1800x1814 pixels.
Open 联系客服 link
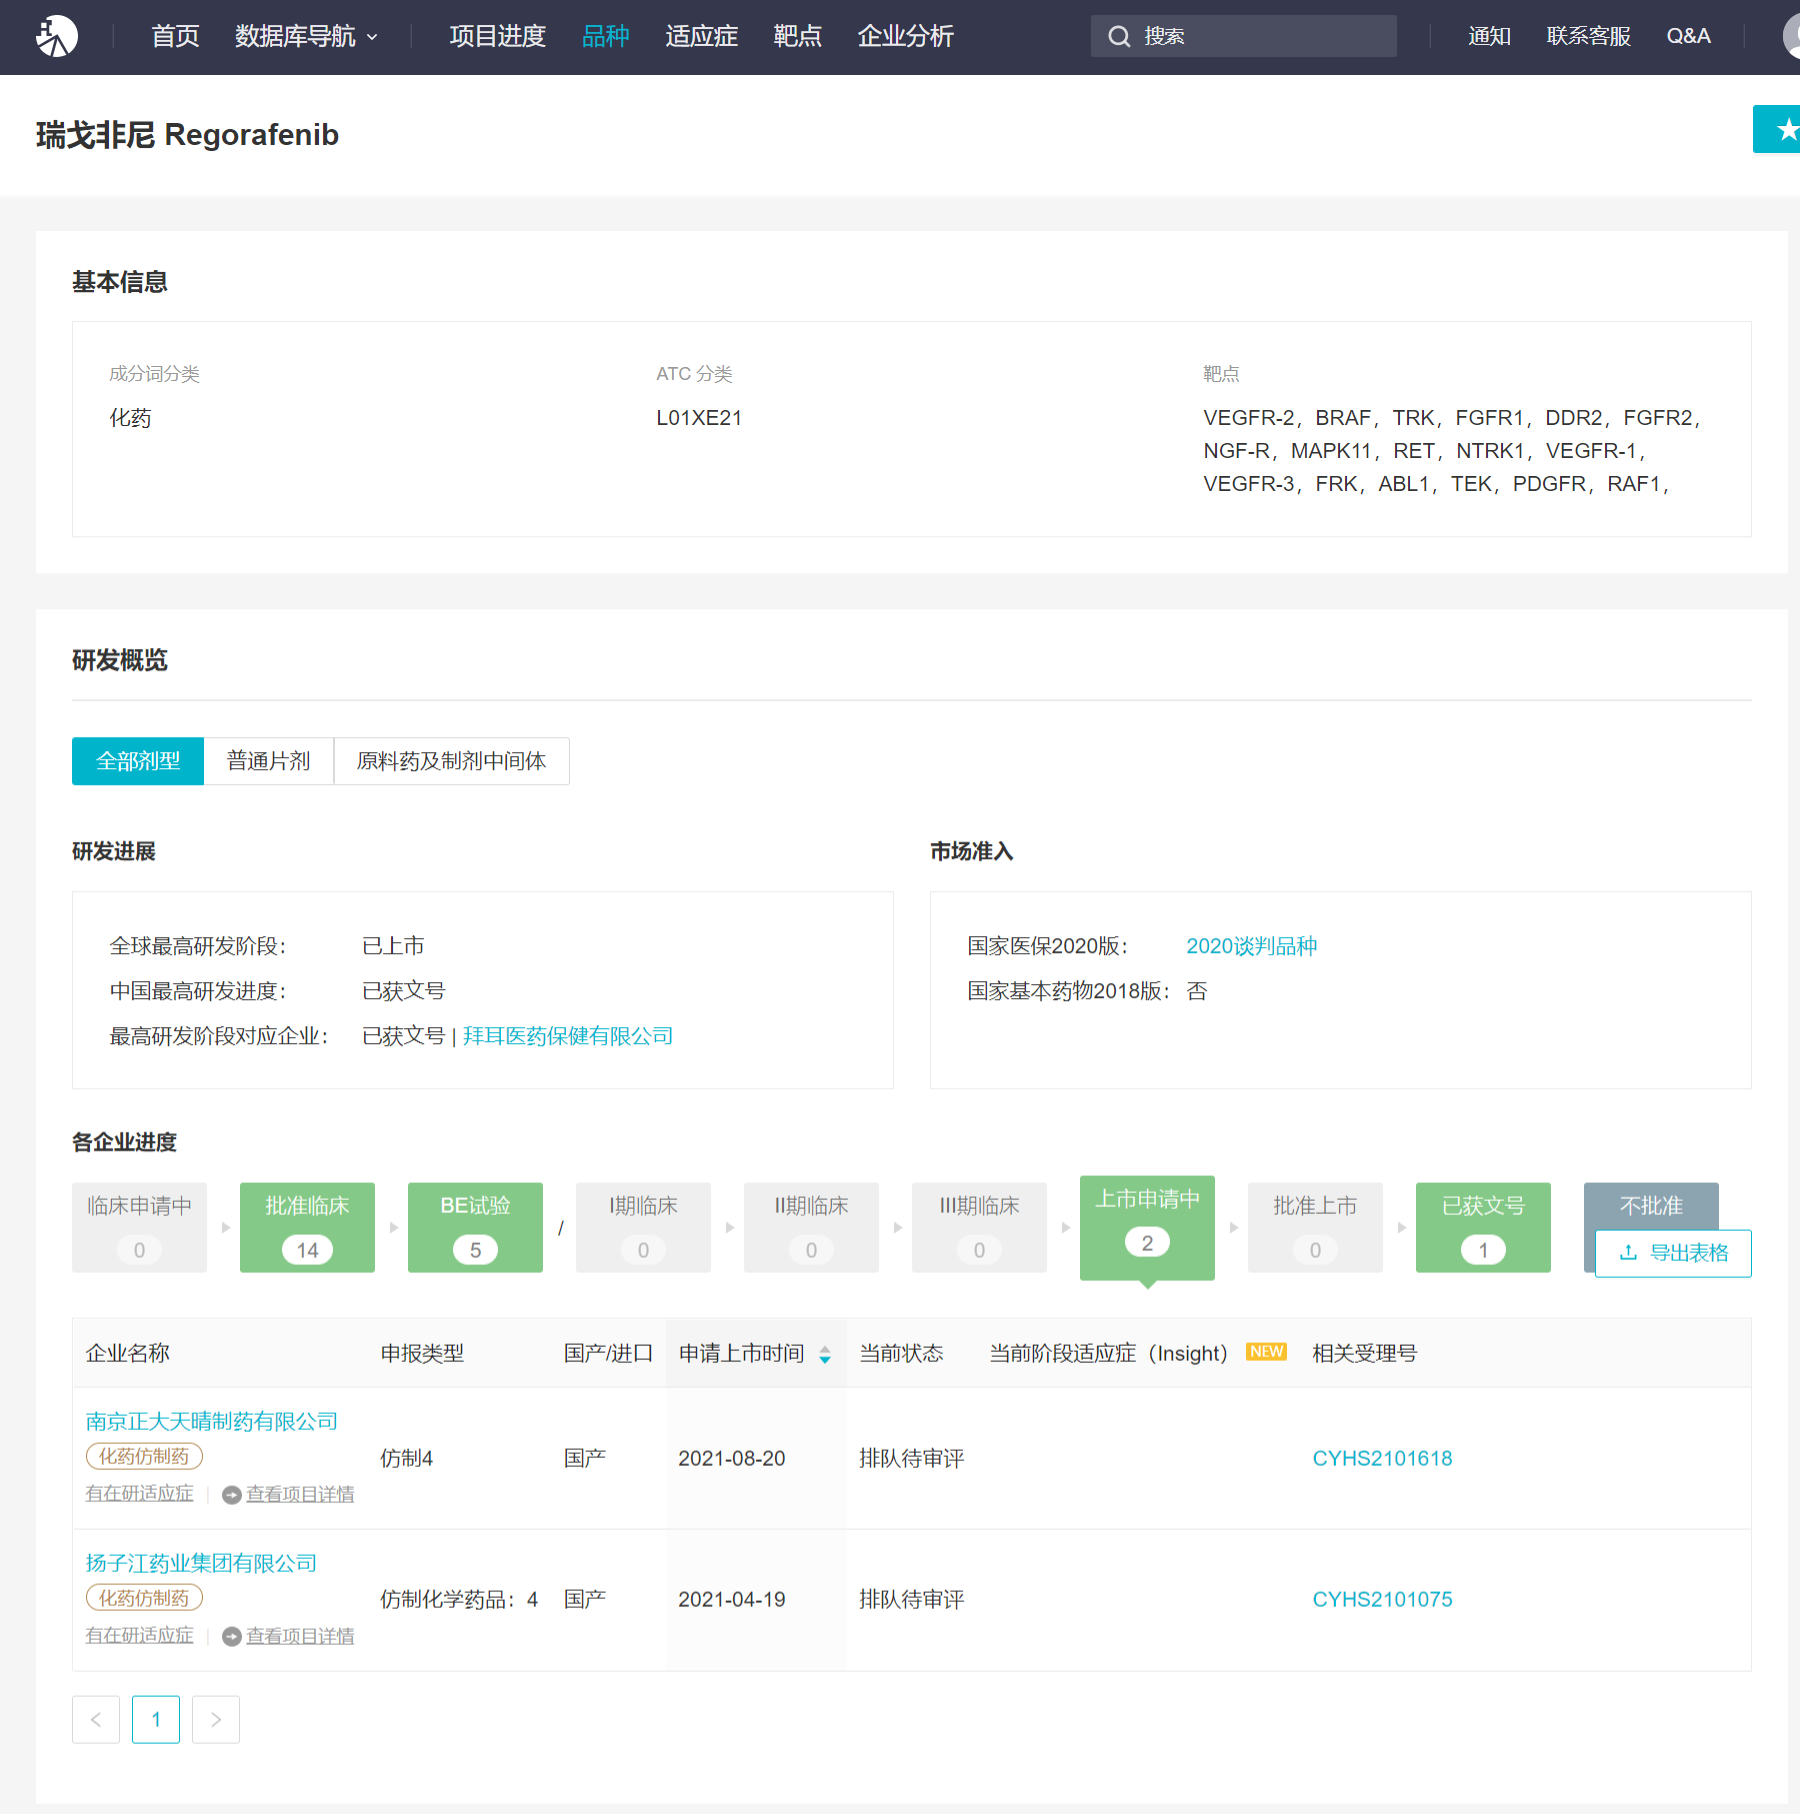click(x=1588, y=37)
